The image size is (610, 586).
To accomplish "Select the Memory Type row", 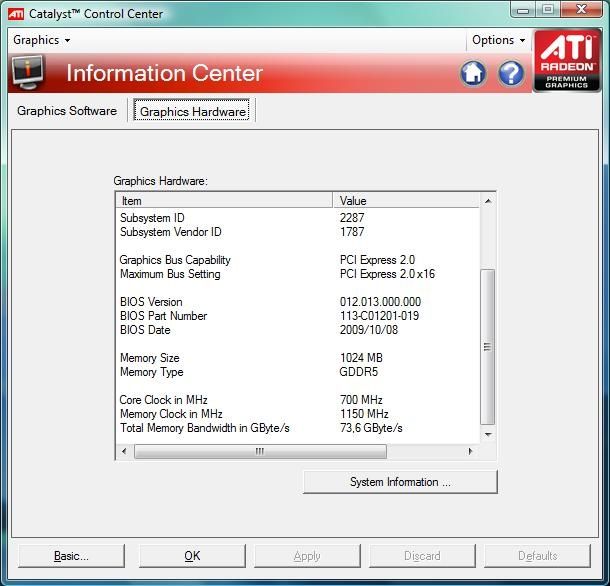I will point(298,372).
